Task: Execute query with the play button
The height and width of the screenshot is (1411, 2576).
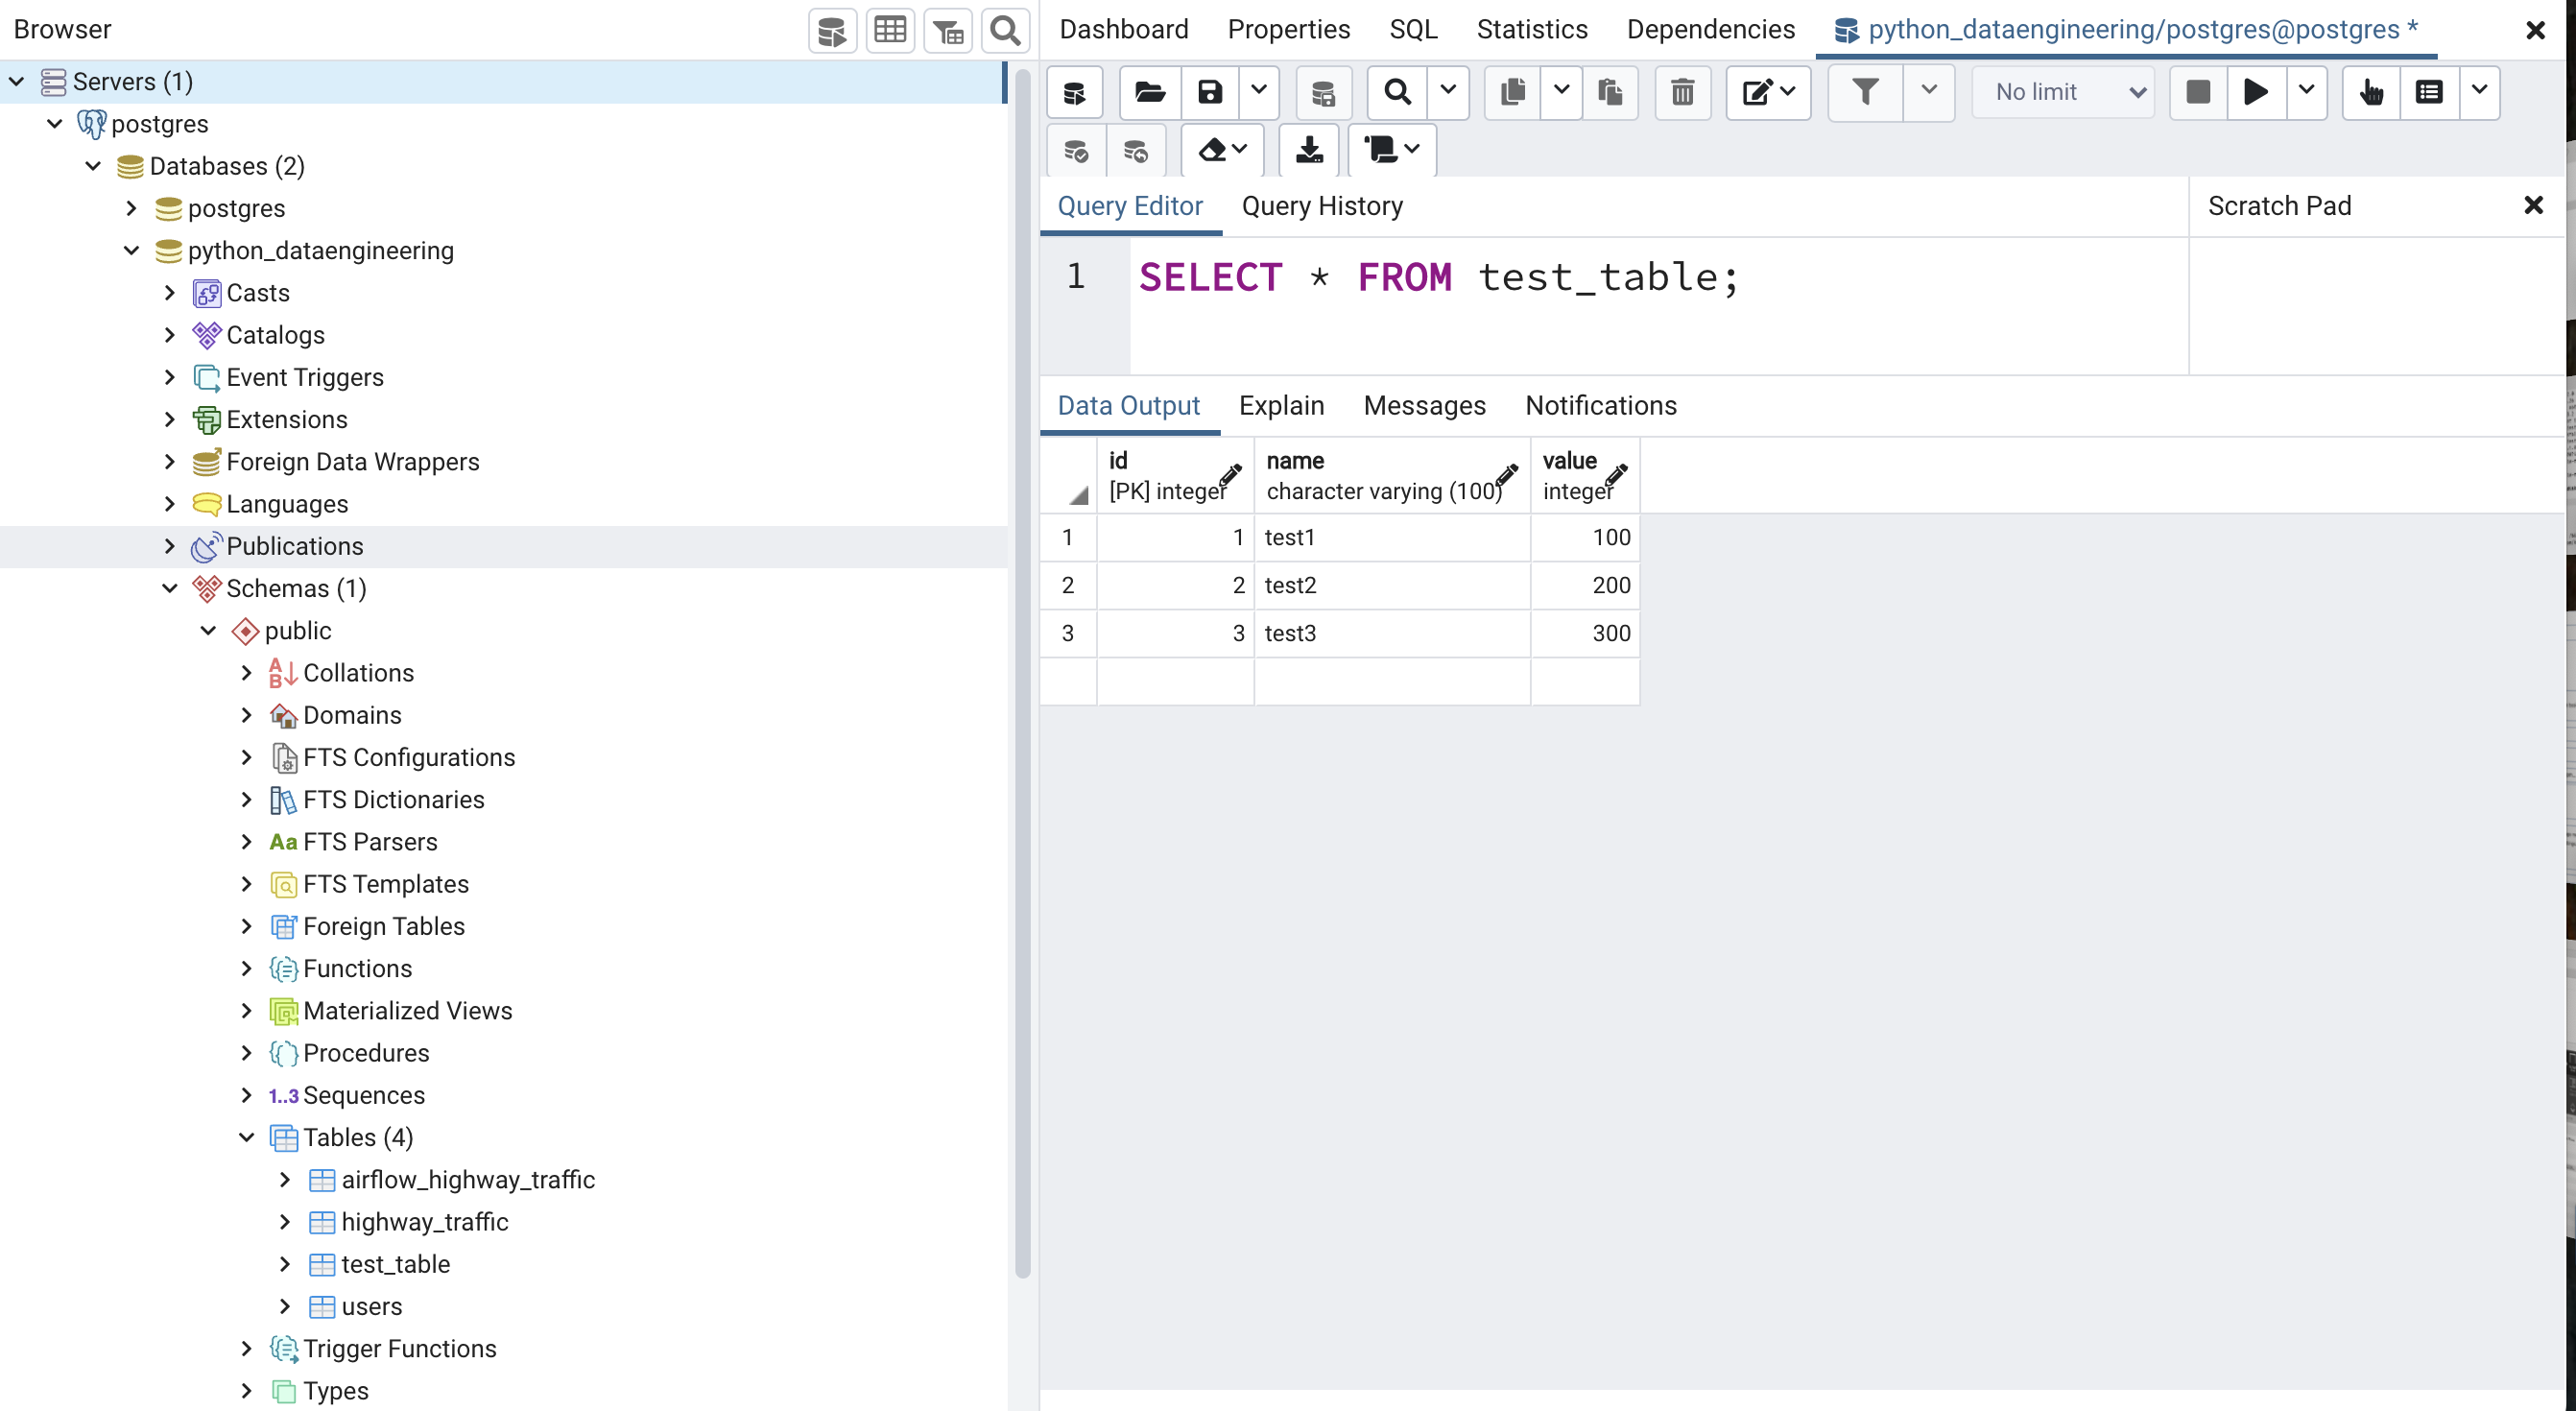Action: tap(2256, 92)
